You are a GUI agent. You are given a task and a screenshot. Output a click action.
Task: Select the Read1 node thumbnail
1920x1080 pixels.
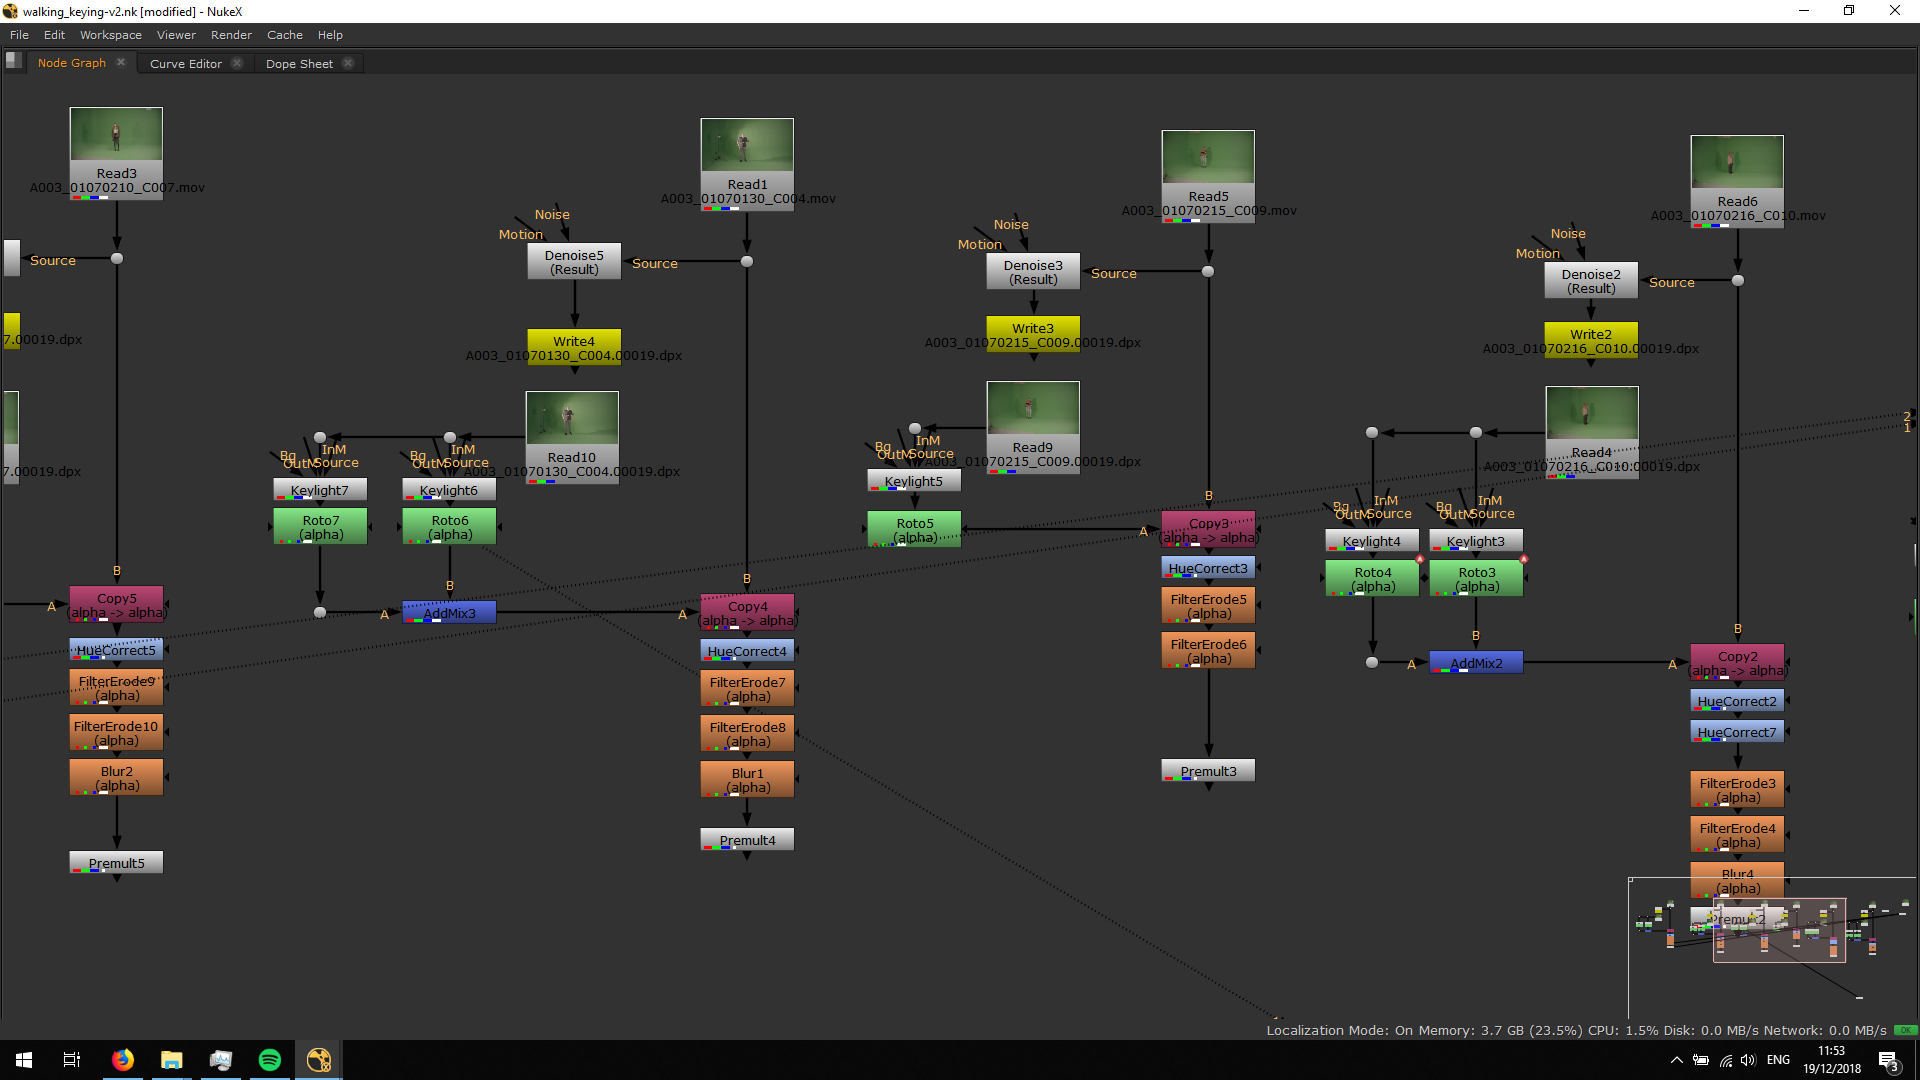[747, 146]
